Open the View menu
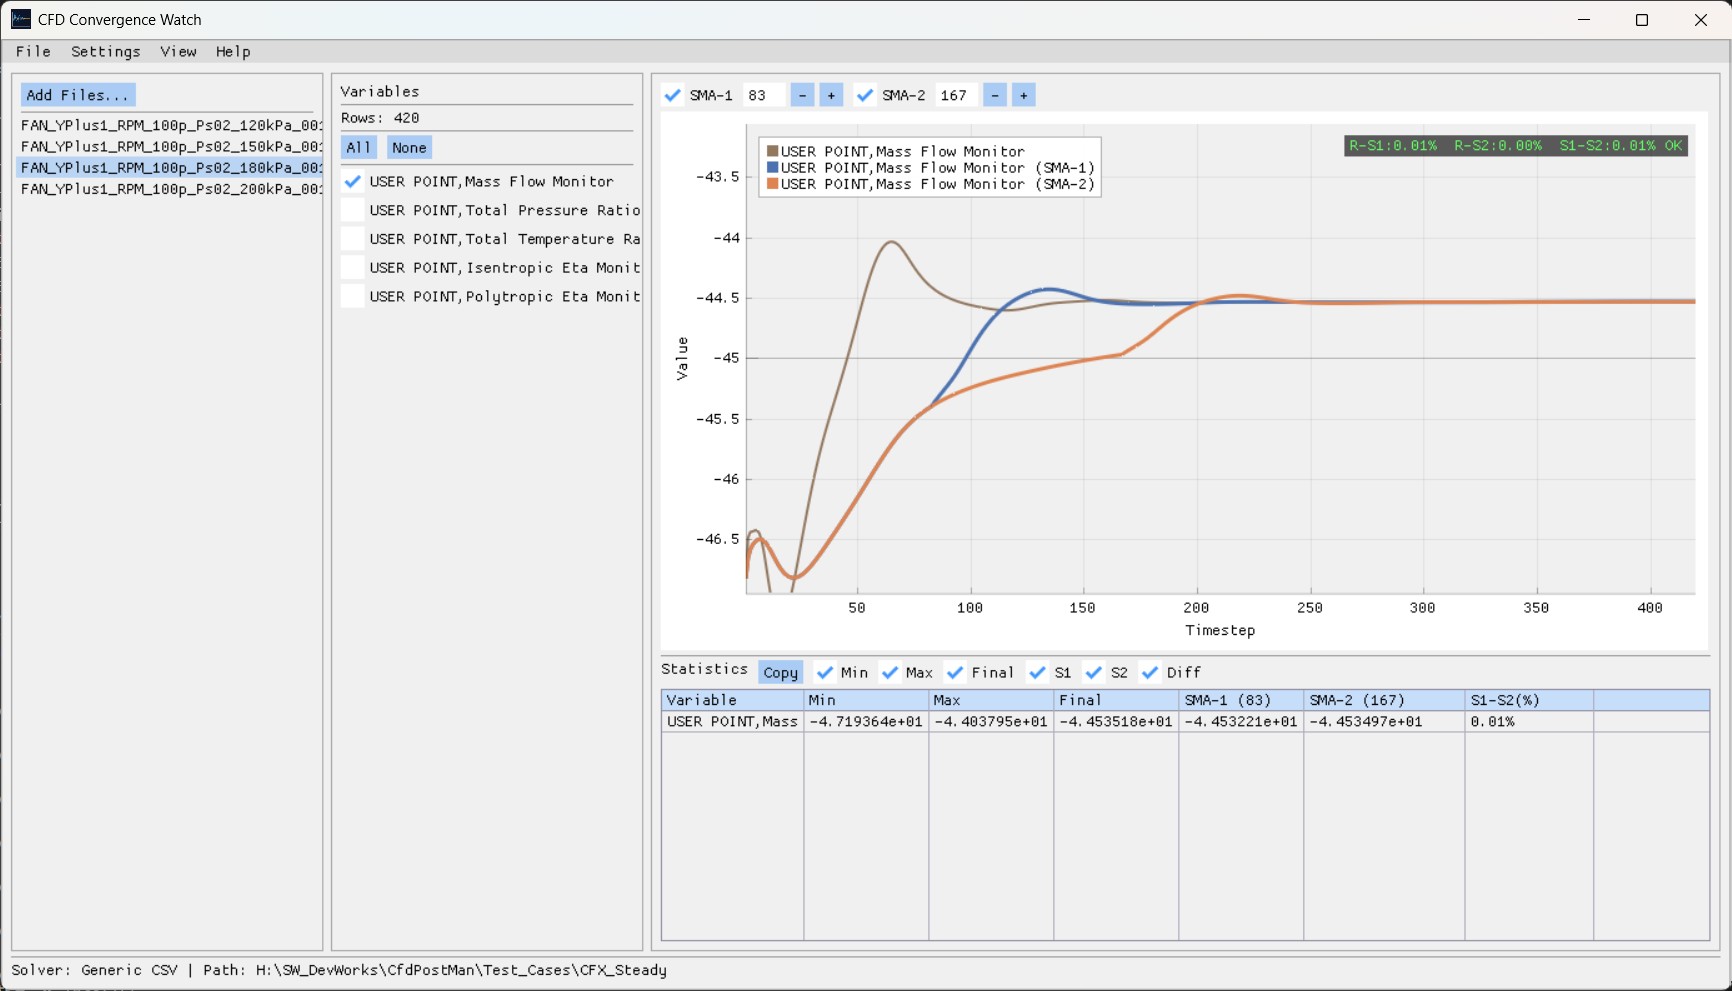Screen dimensions: 1732x991 coord(178,51)
